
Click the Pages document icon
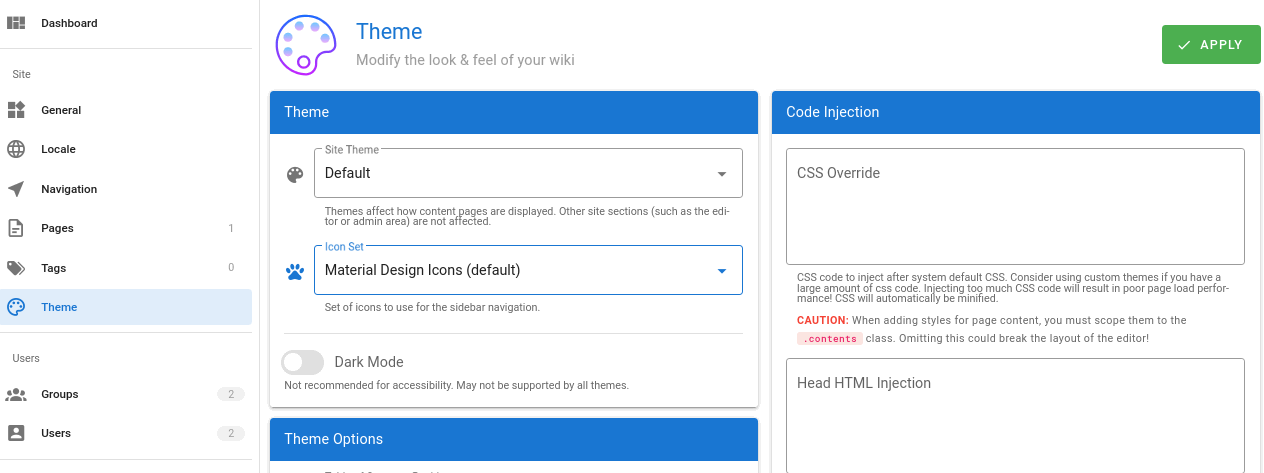pos(16,228)
